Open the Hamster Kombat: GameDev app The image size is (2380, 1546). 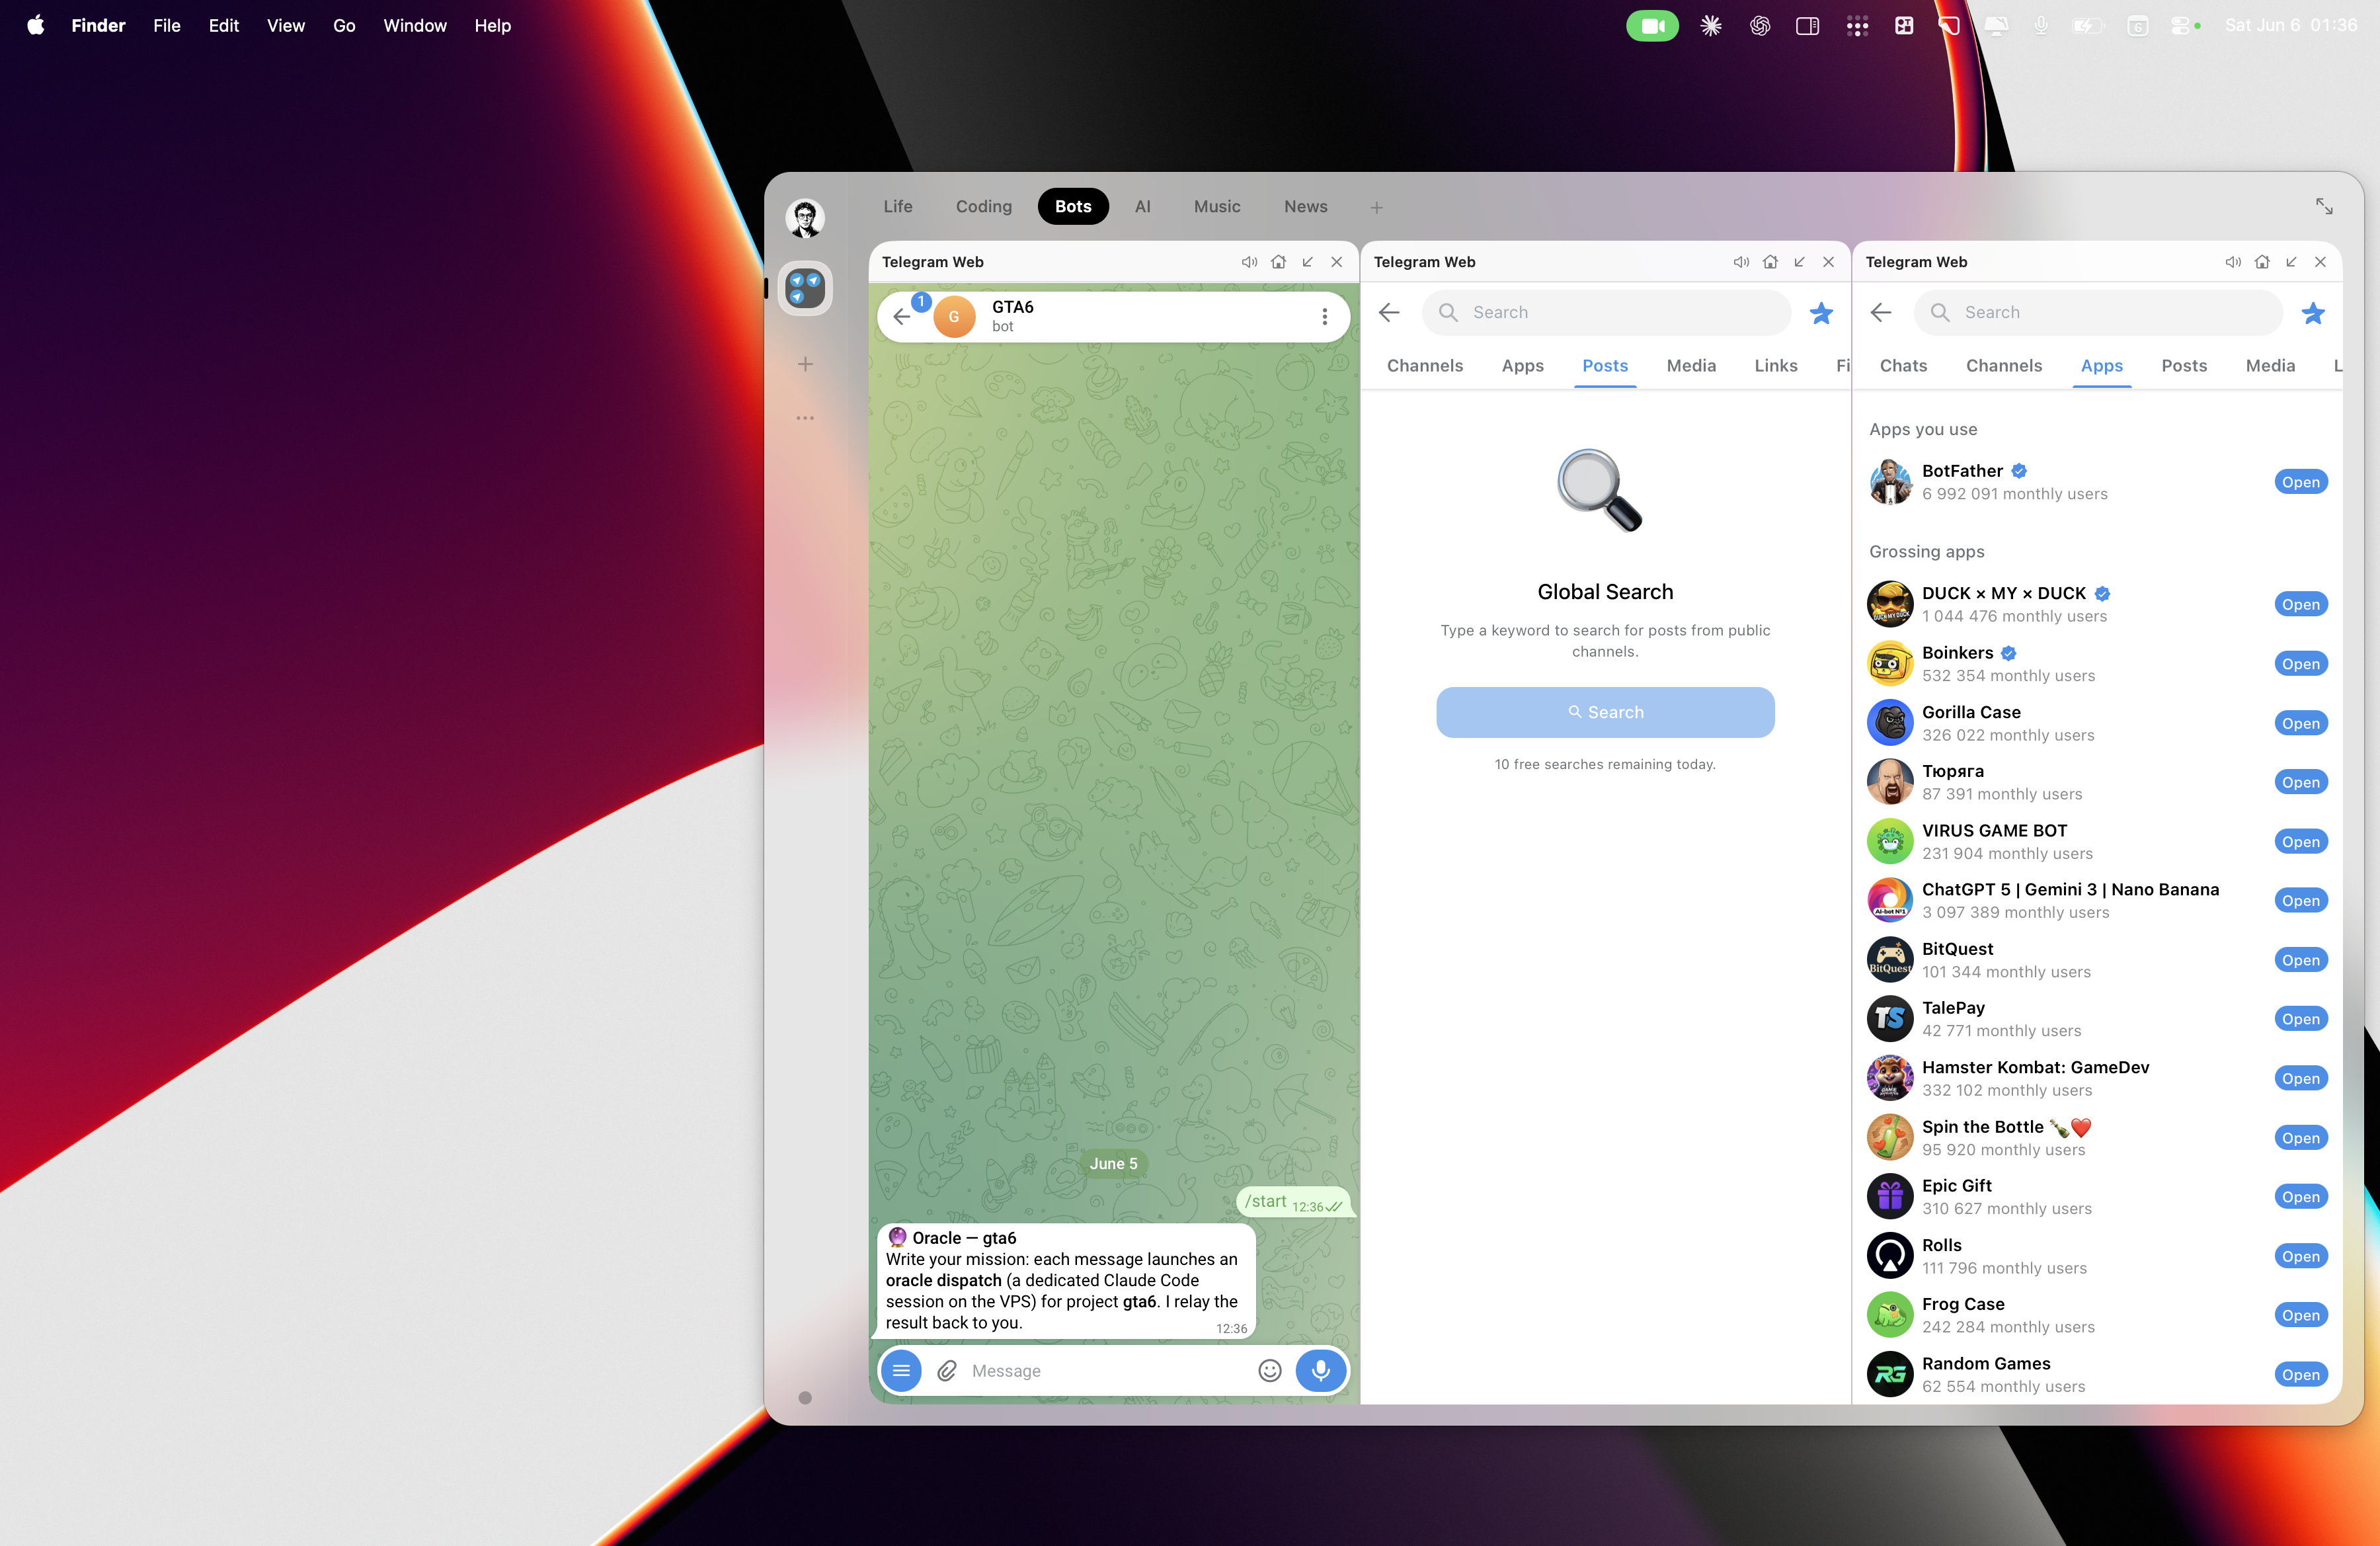tap(2300, 1078)
